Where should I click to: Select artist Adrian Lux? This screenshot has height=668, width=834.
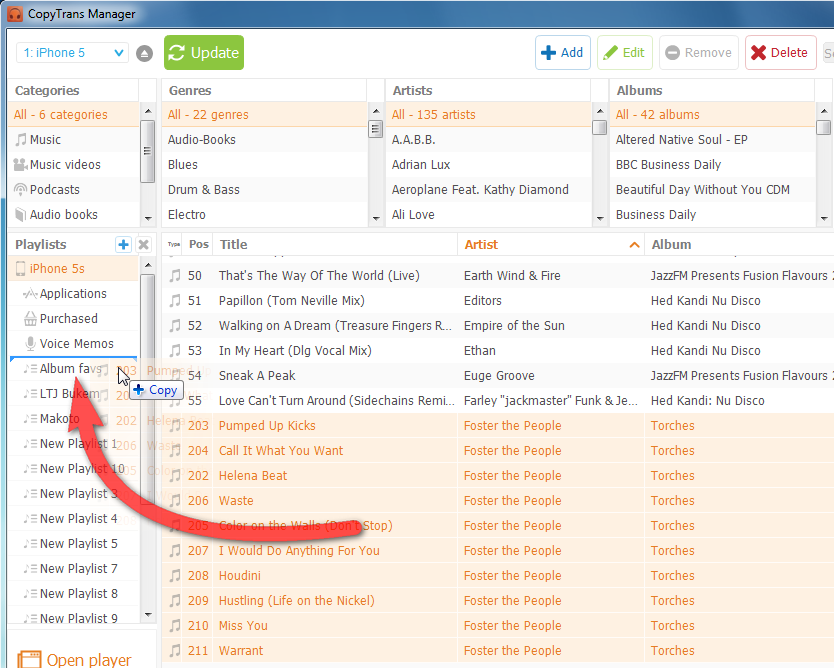click(488, 165)
